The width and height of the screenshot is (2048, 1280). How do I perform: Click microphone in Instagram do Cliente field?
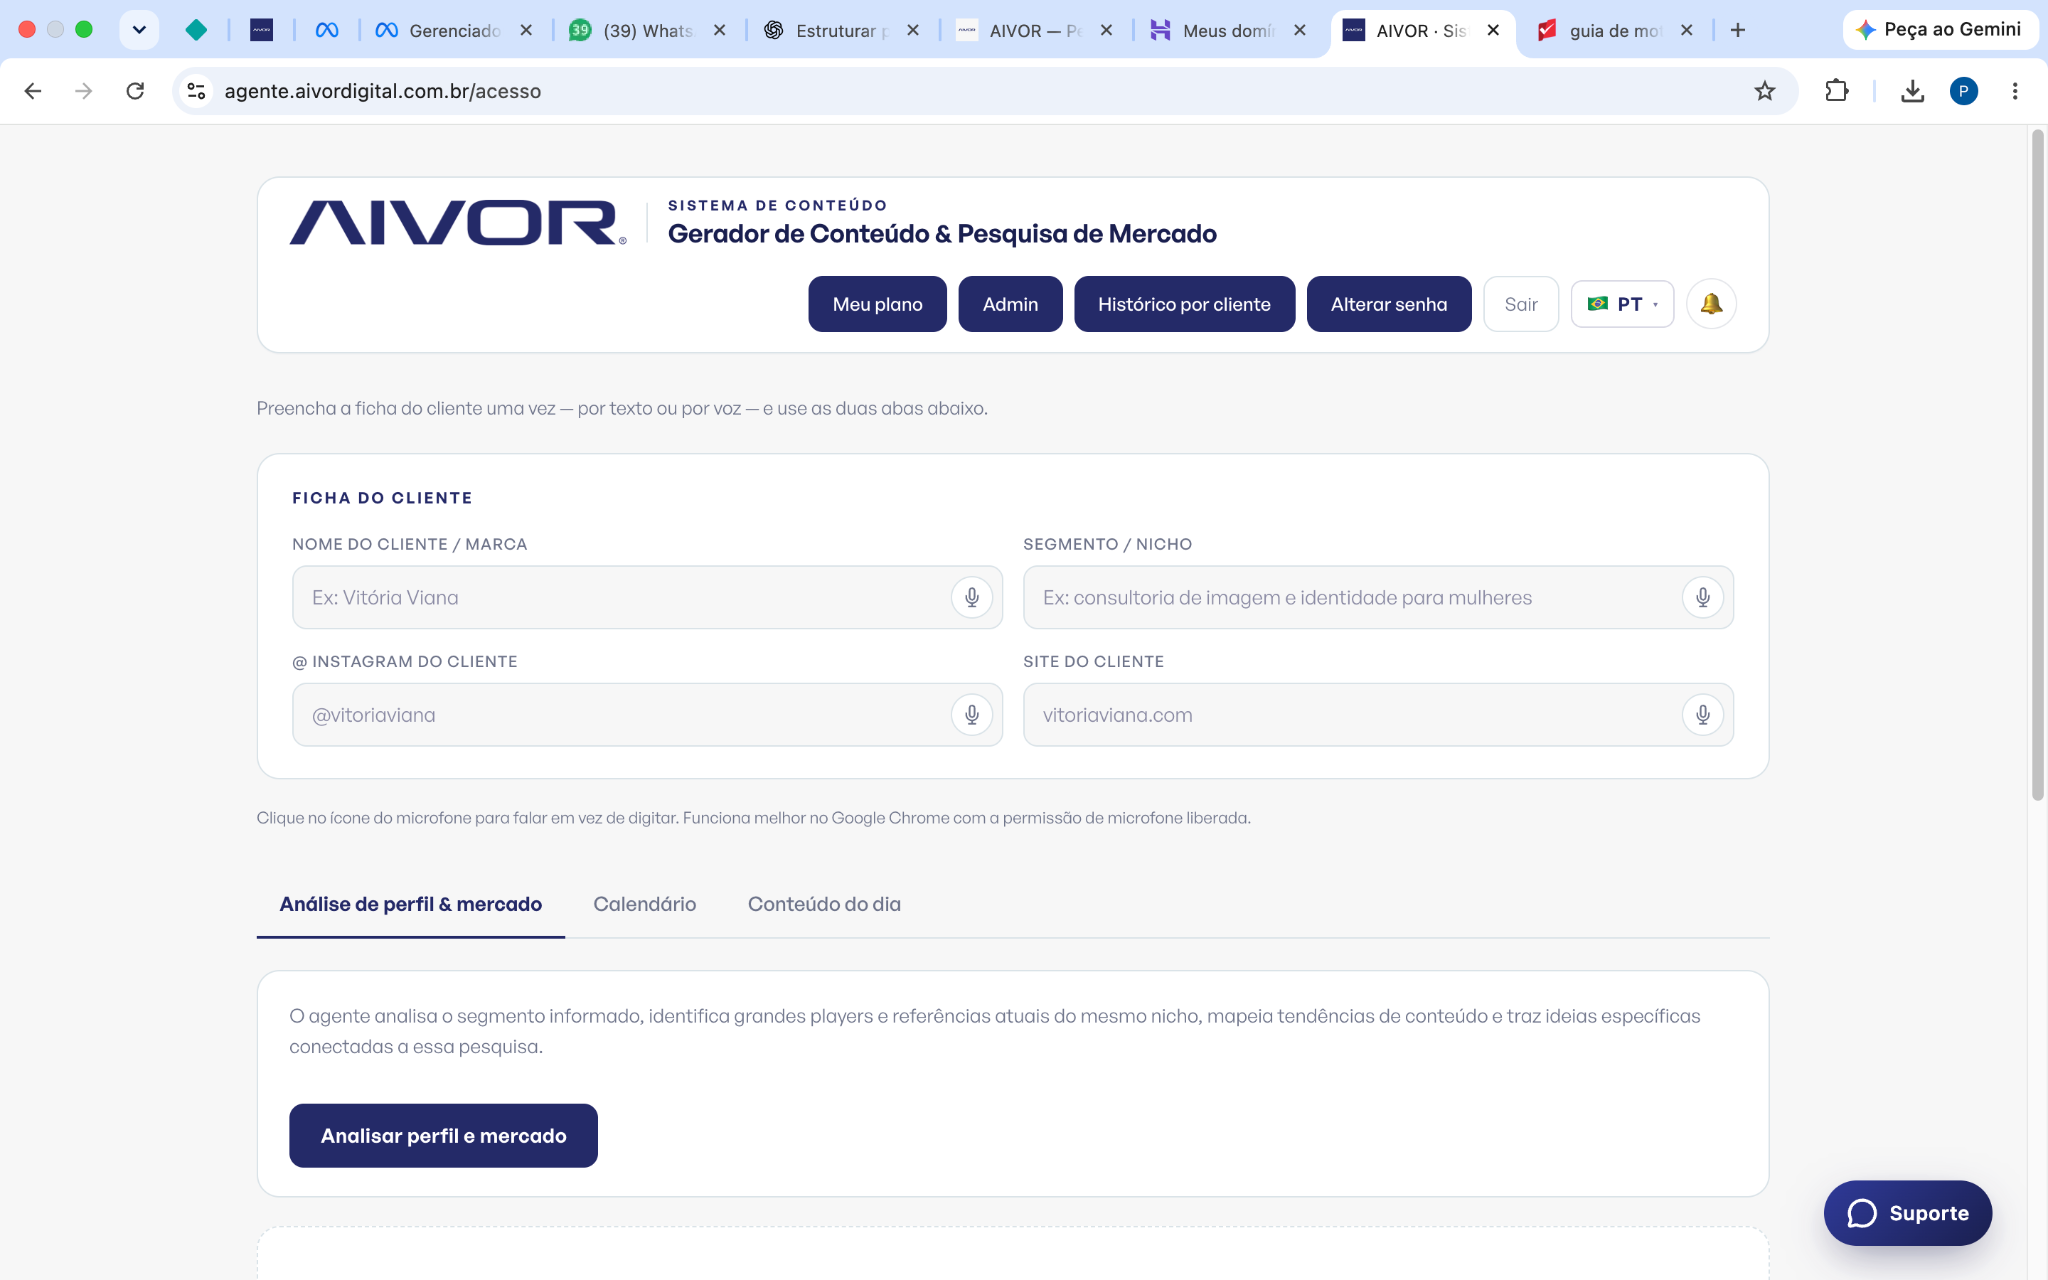(x=971, y=715)
